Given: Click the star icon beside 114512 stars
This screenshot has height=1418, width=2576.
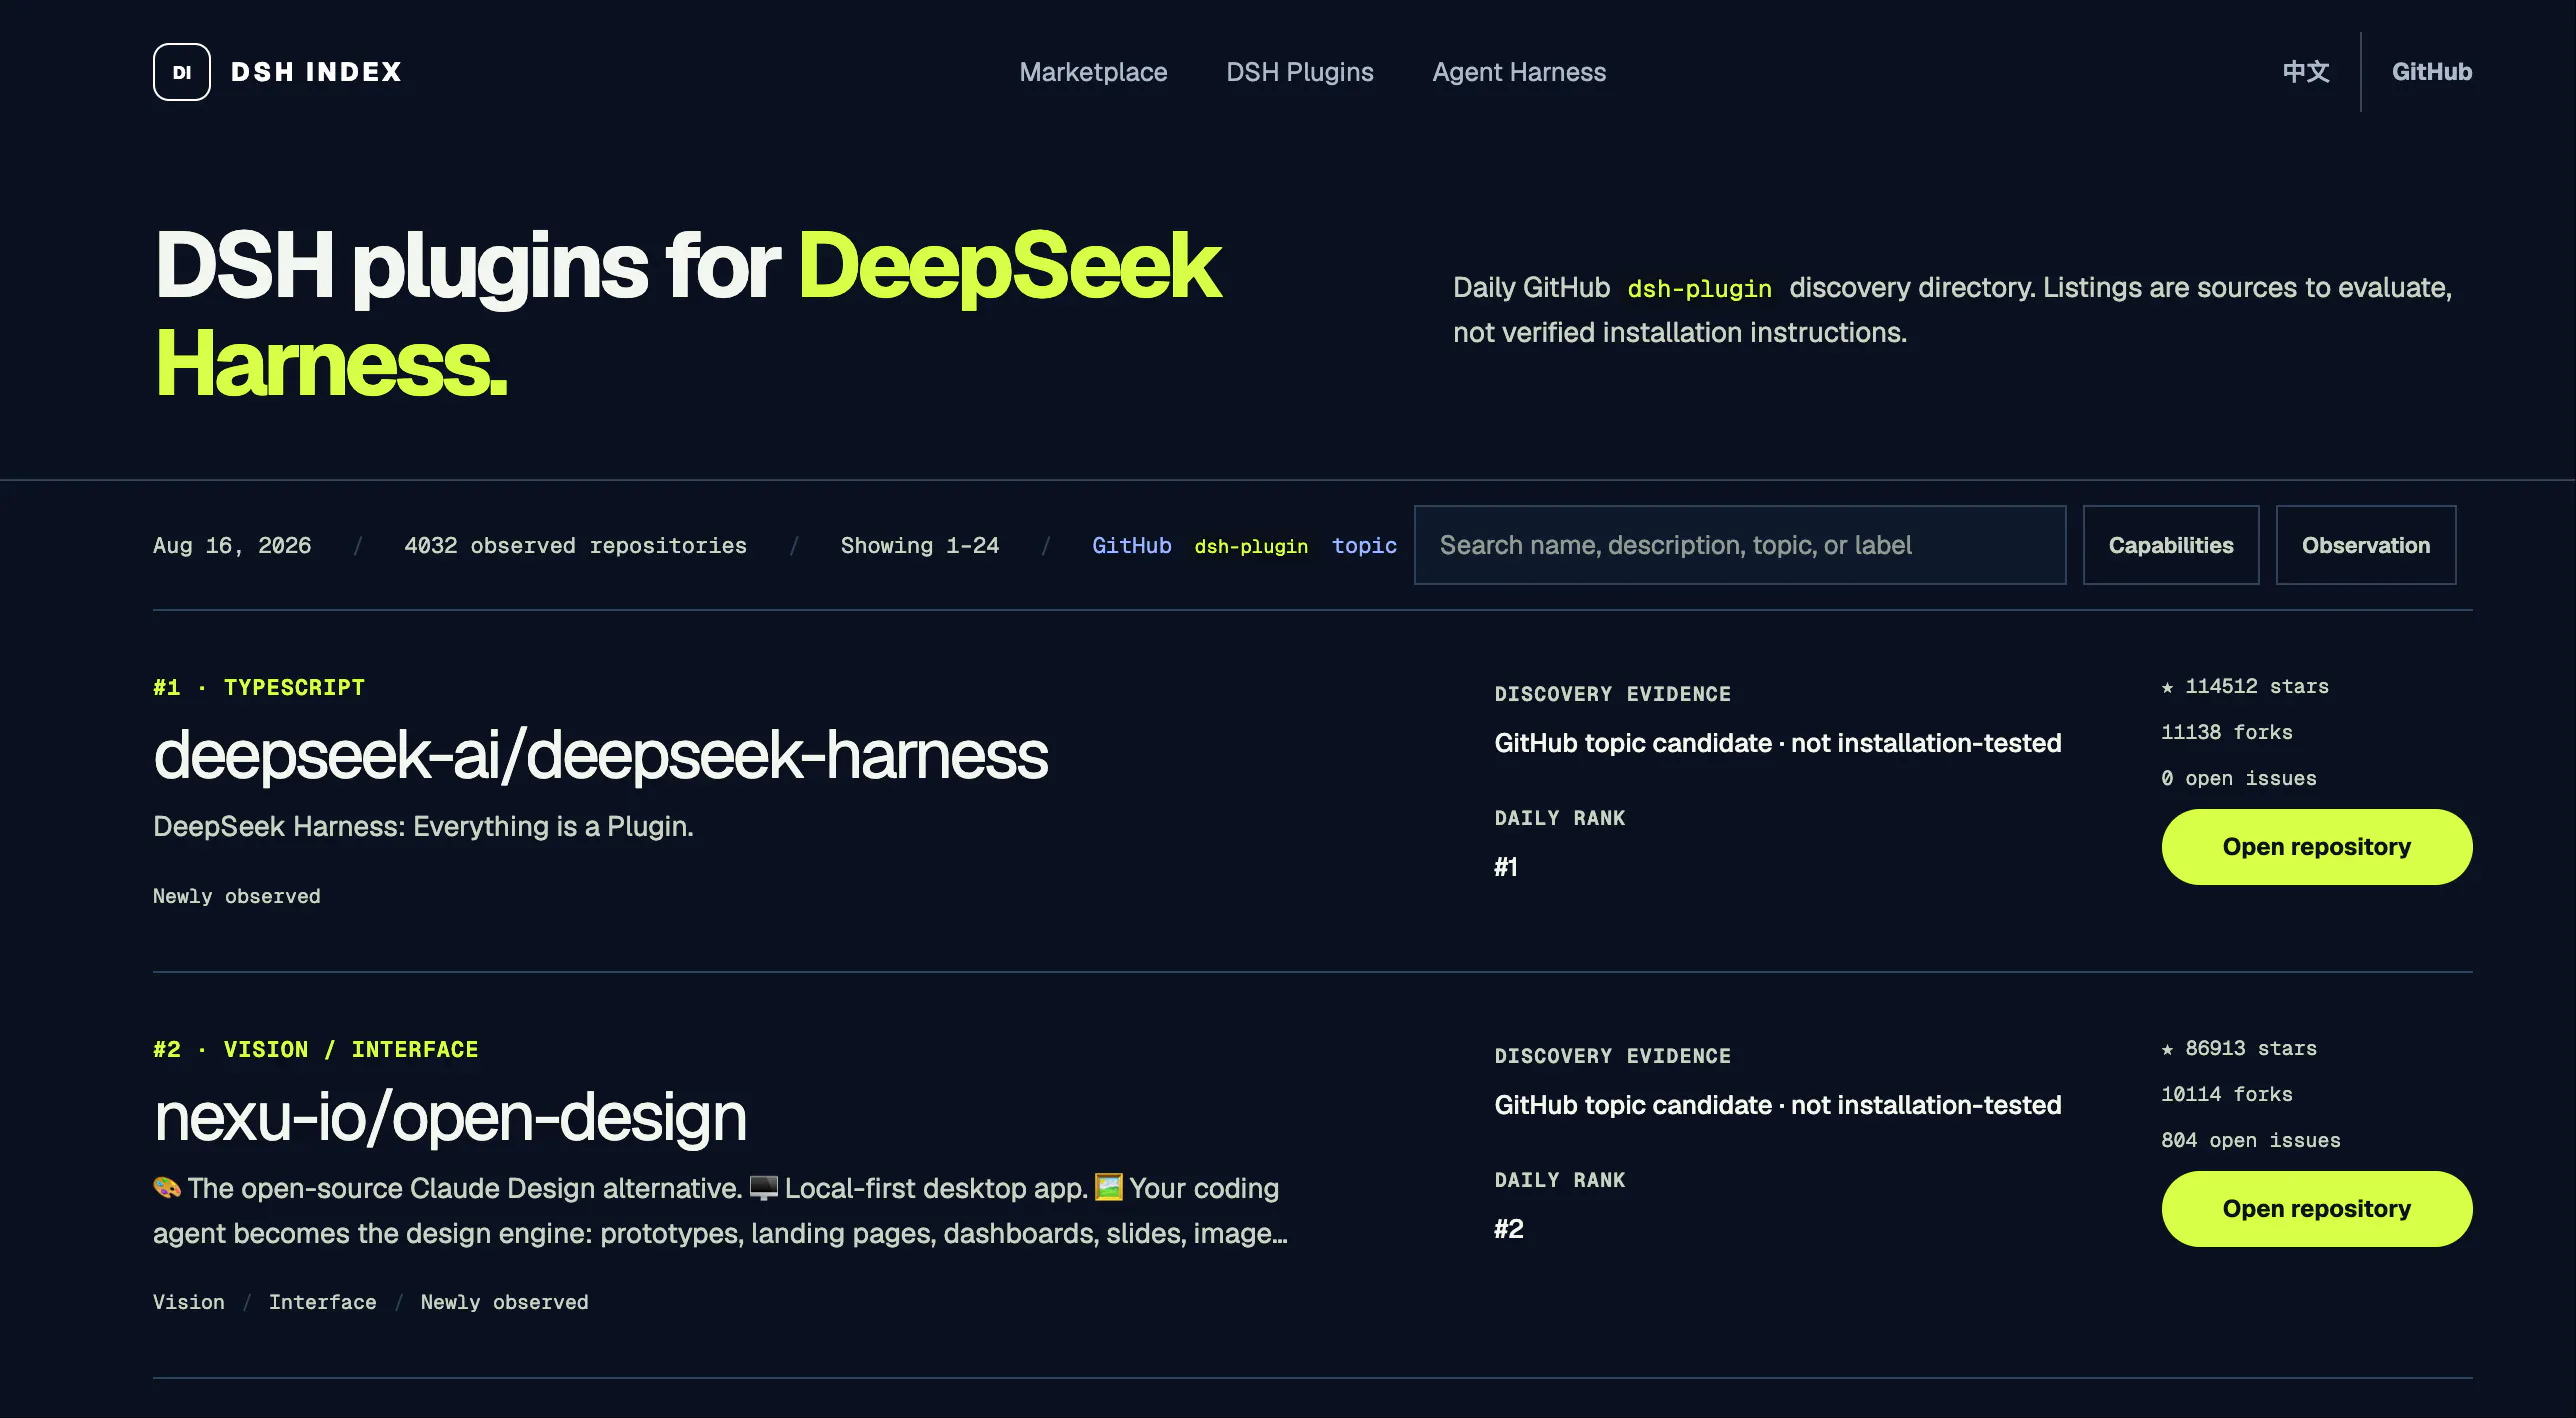Looking at the screenshot, I should tap(2167, 687).
